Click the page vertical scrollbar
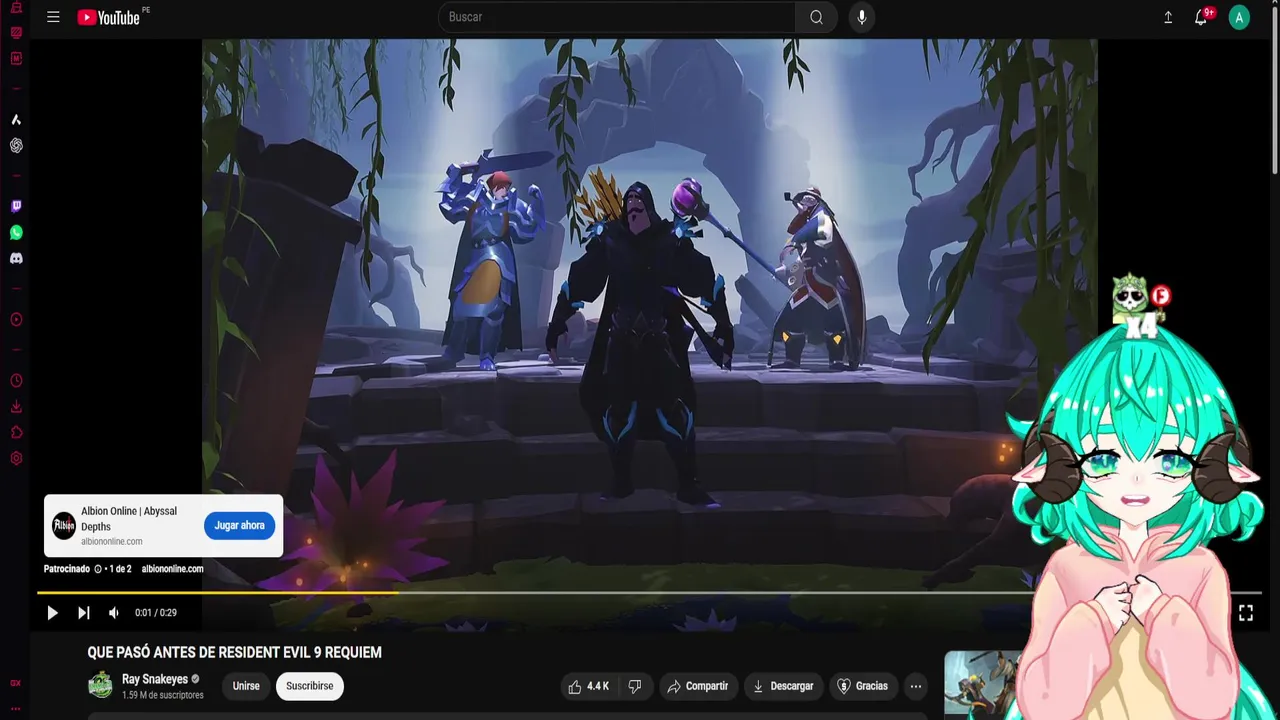1280x720 pixels. click(1274, 90)
